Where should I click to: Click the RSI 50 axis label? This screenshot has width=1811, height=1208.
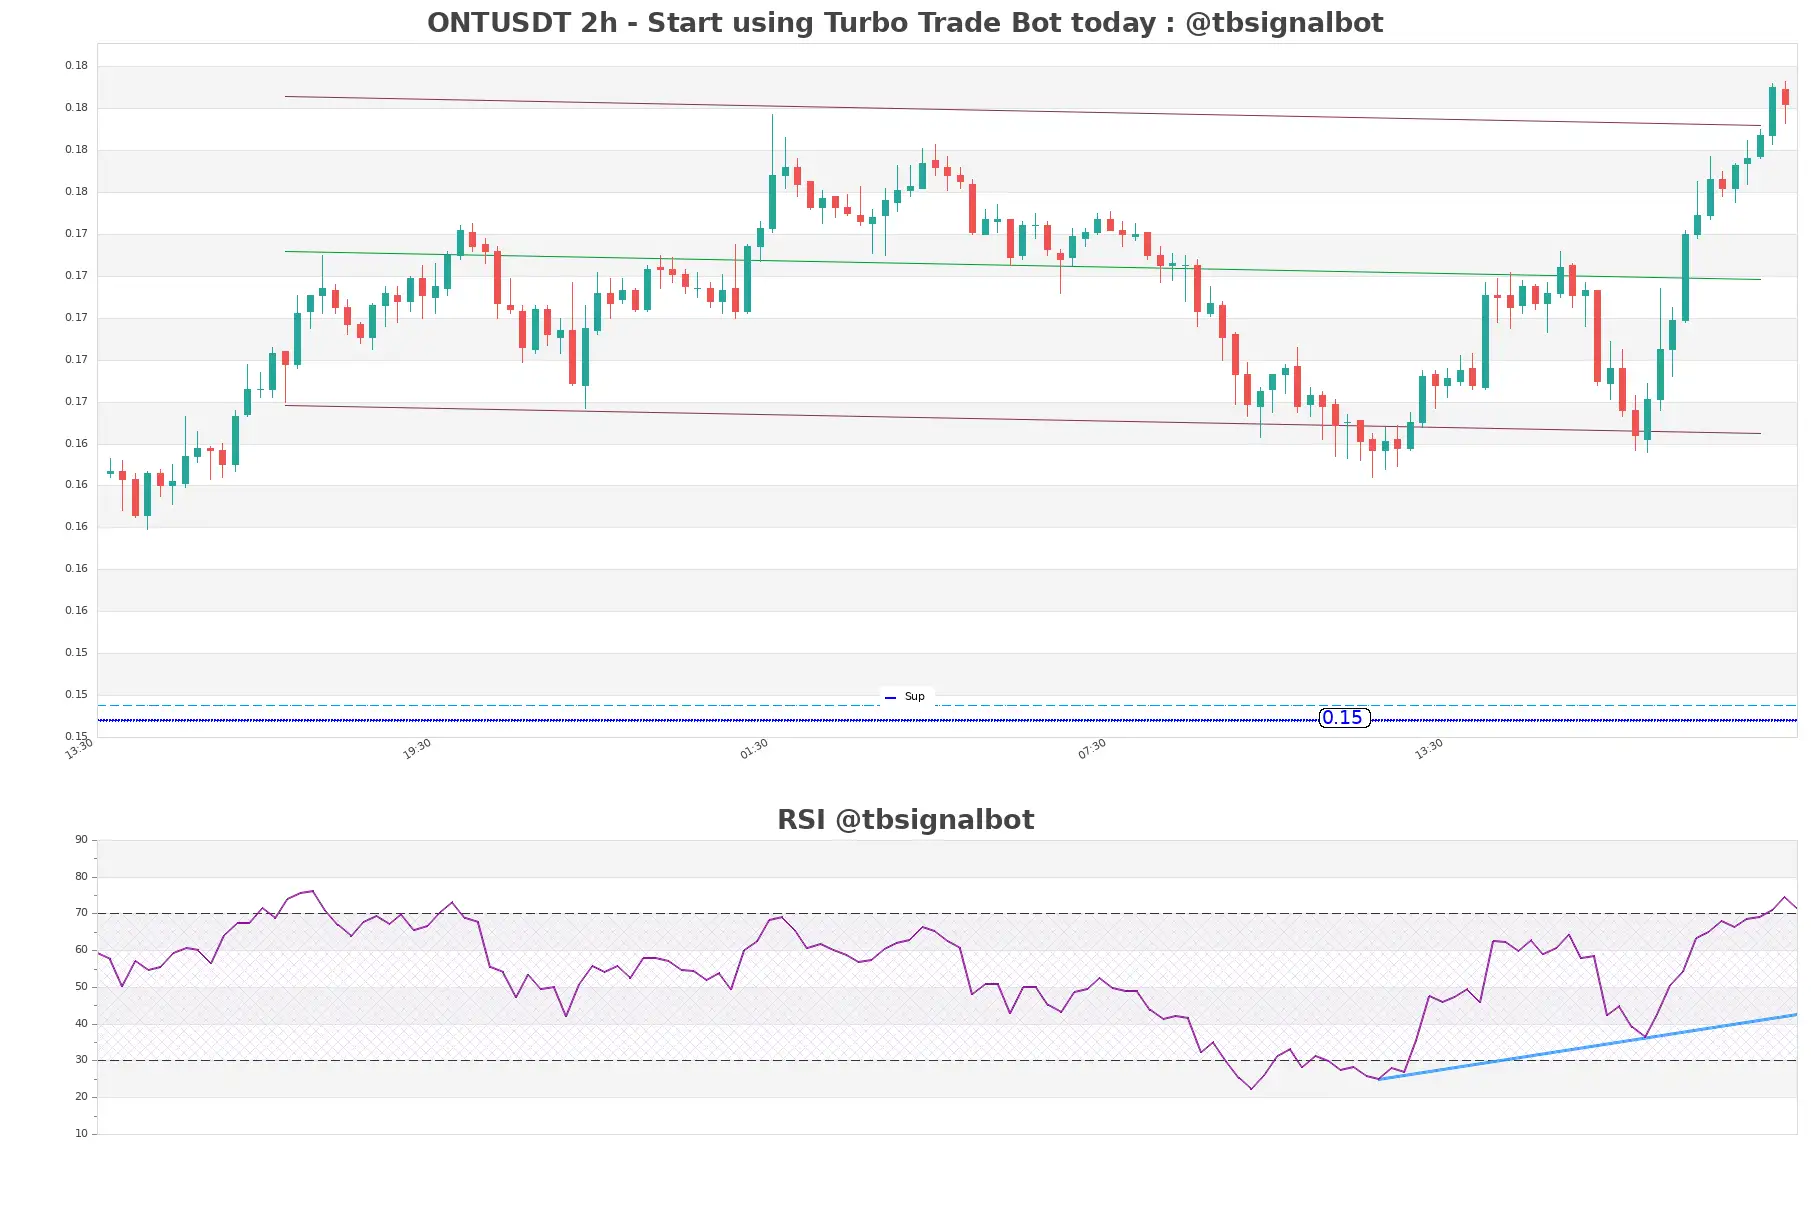81,986
